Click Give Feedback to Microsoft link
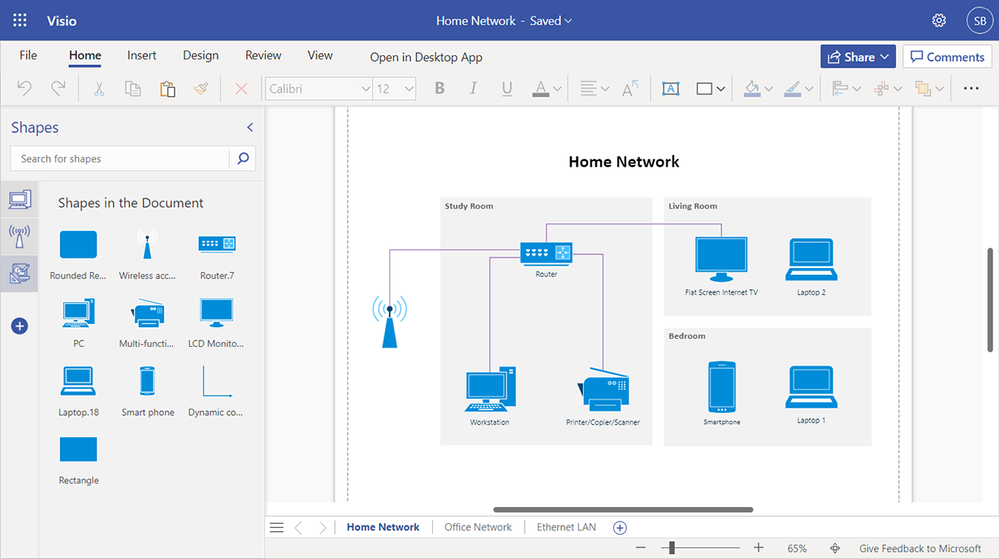This screenshot has width=999, height=559. [x=920, y=548]
